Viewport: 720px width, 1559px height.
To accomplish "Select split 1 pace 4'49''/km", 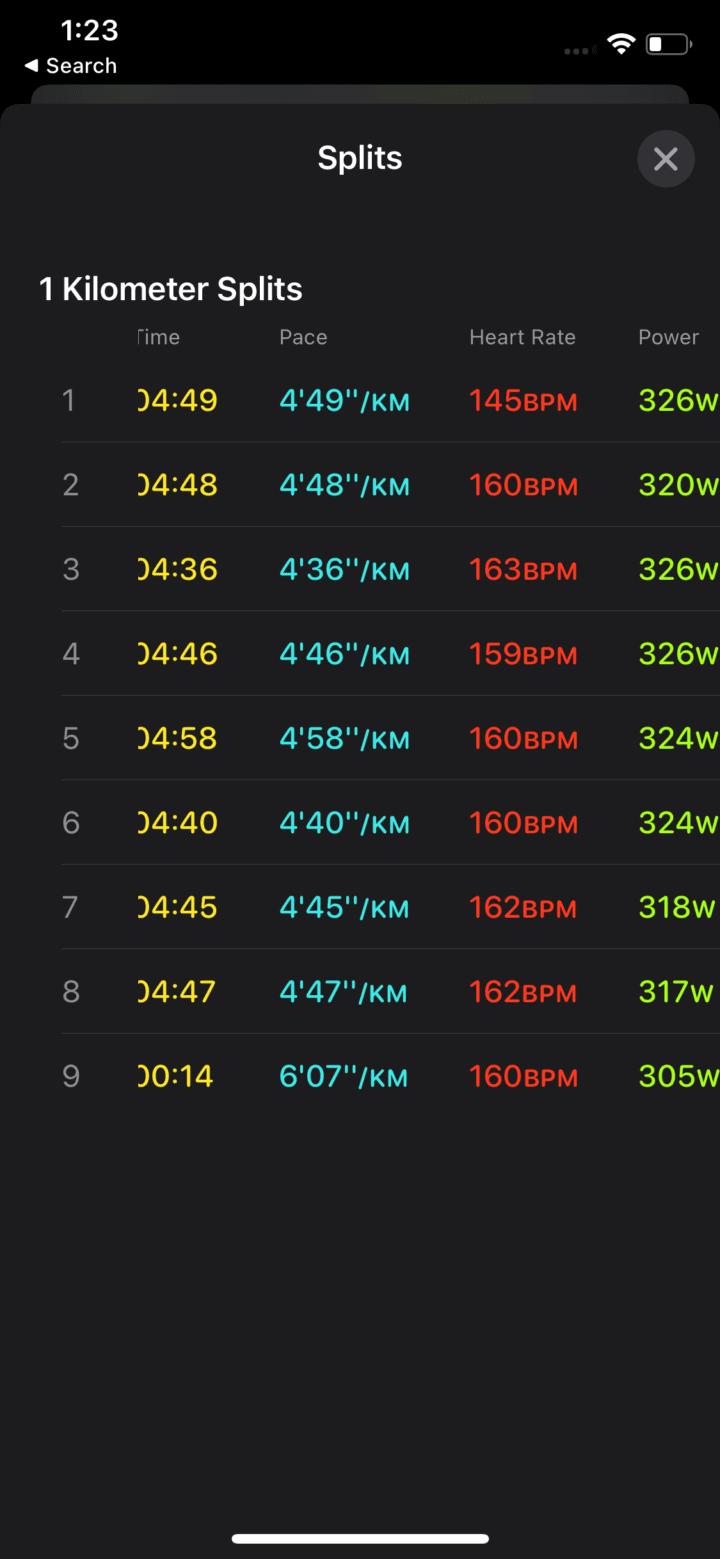I will click(x=344, y=401).
